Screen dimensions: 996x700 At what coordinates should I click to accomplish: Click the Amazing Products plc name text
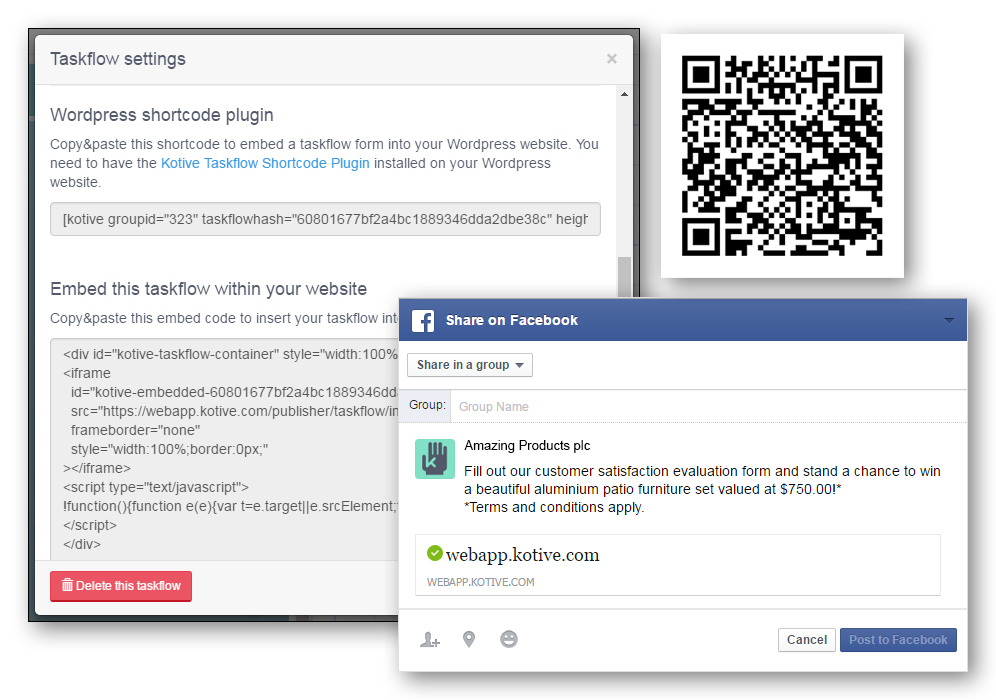(x=527, y=445)
